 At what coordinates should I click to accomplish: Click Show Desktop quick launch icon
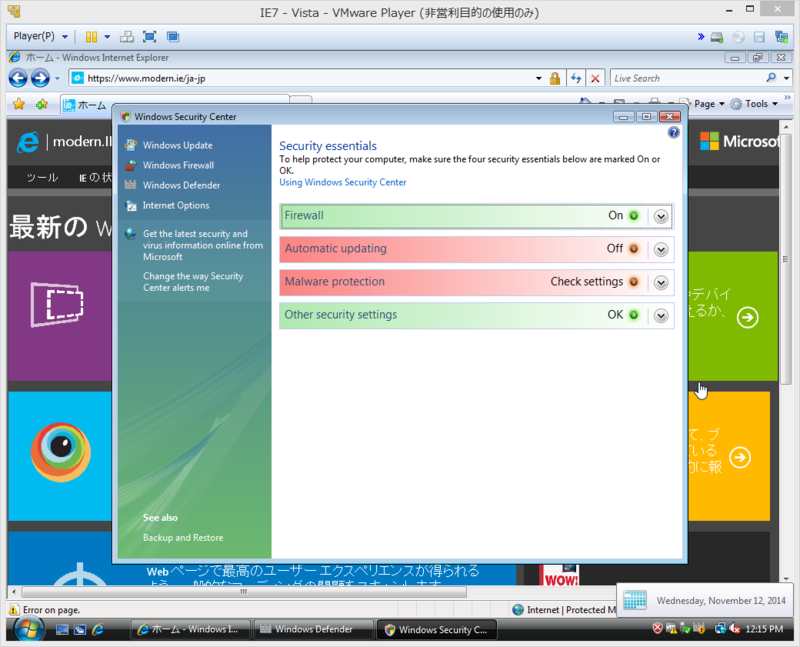(x=62, y=630)
